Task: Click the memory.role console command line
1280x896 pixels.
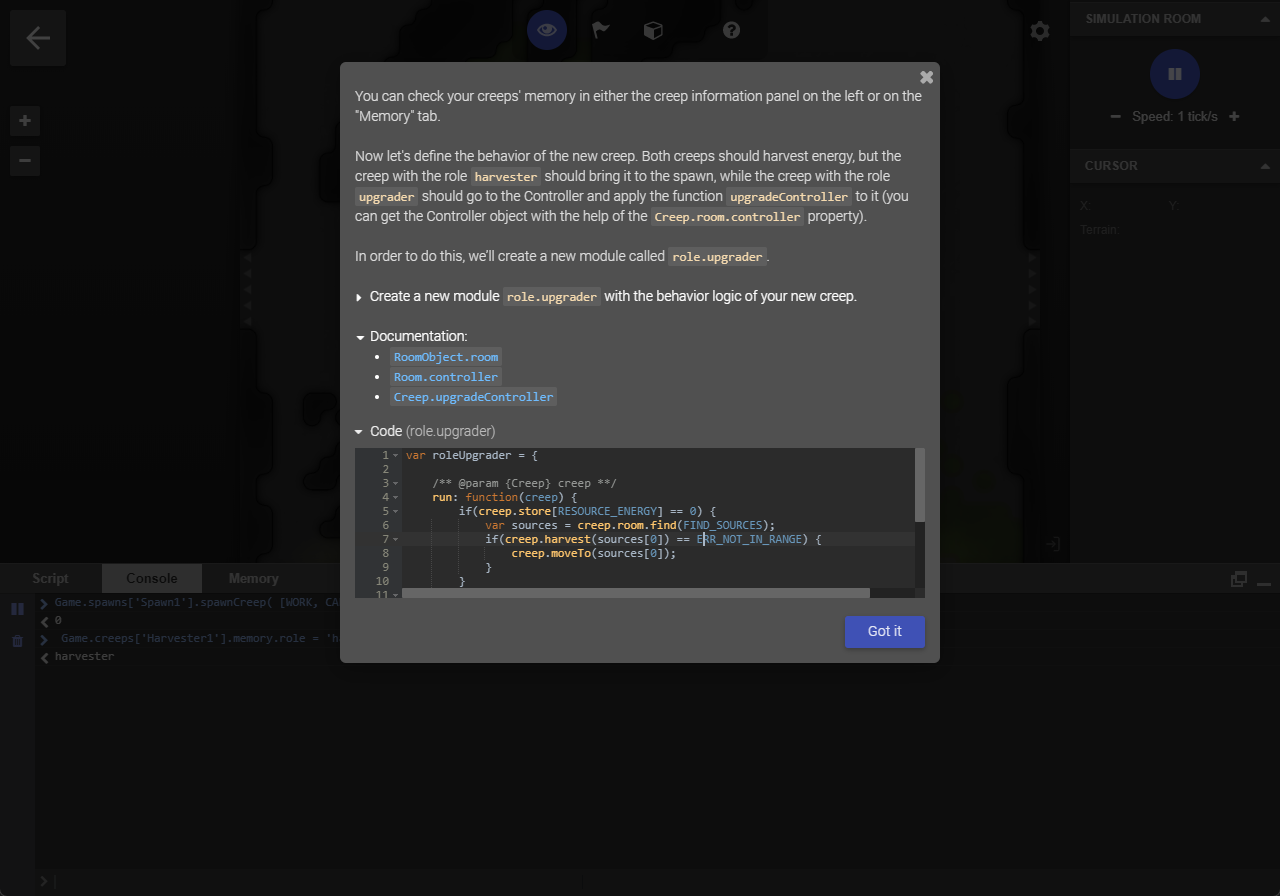Action: pyautogui.click(x=200, y=638)
